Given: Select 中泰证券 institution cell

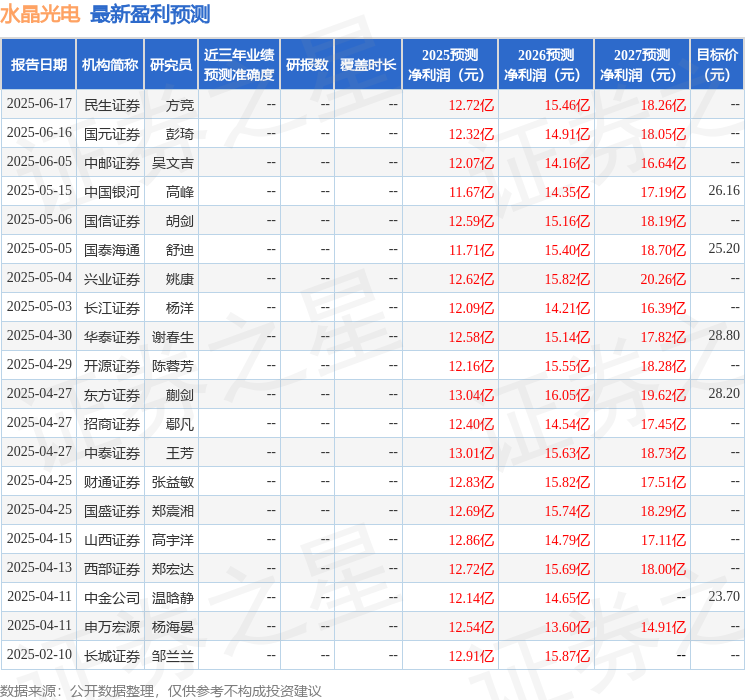Looking at the screenshot, I should click(112, 453).
